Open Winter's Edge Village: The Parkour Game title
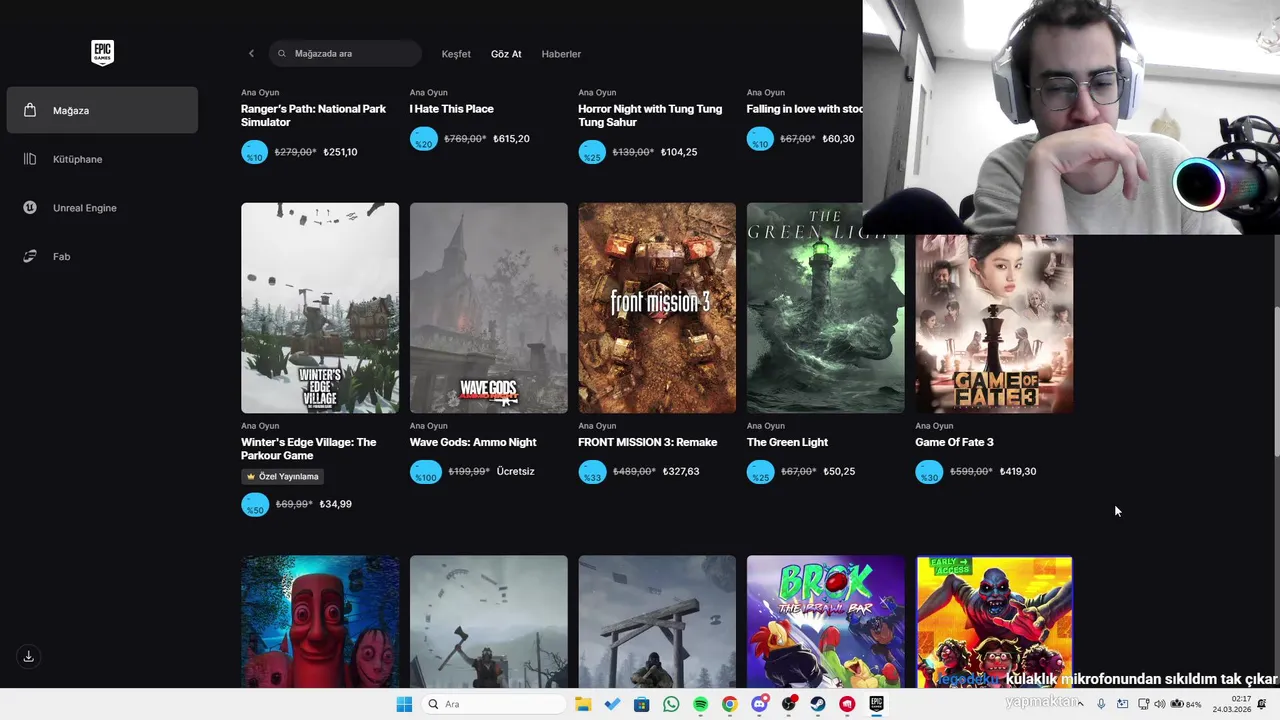 pyautogui.click(x=309, y=449)
